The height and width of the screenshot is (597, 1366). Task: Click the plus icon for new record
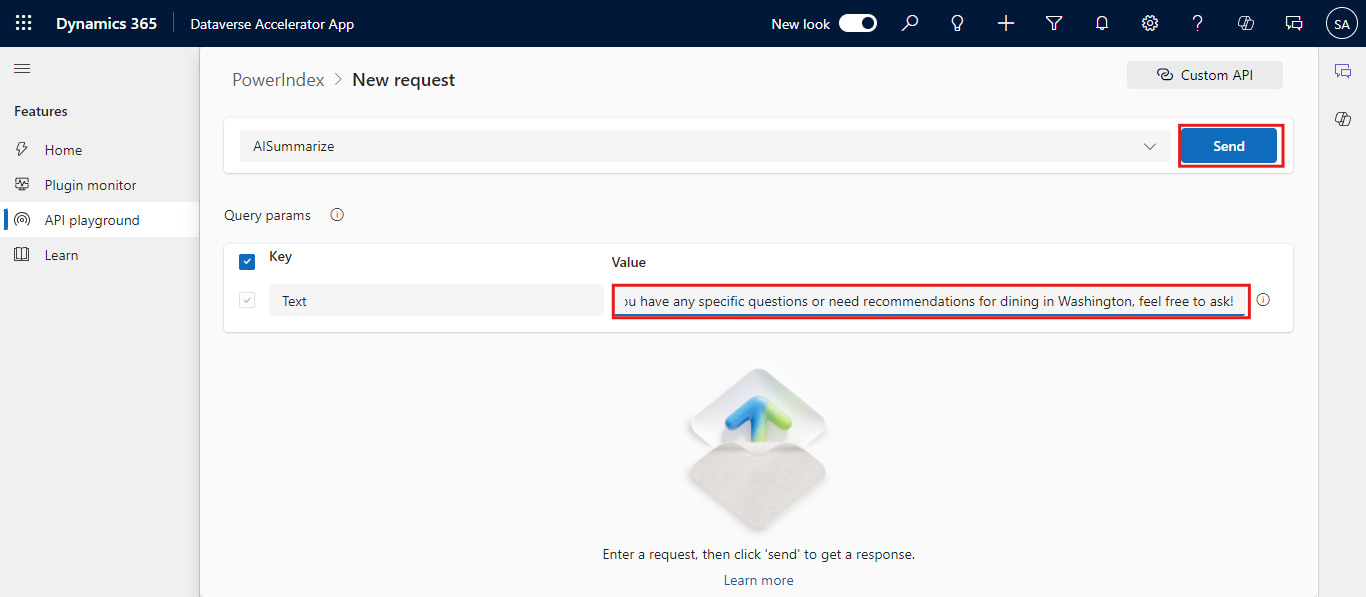pyautogui.click(x=1006, y=23)
